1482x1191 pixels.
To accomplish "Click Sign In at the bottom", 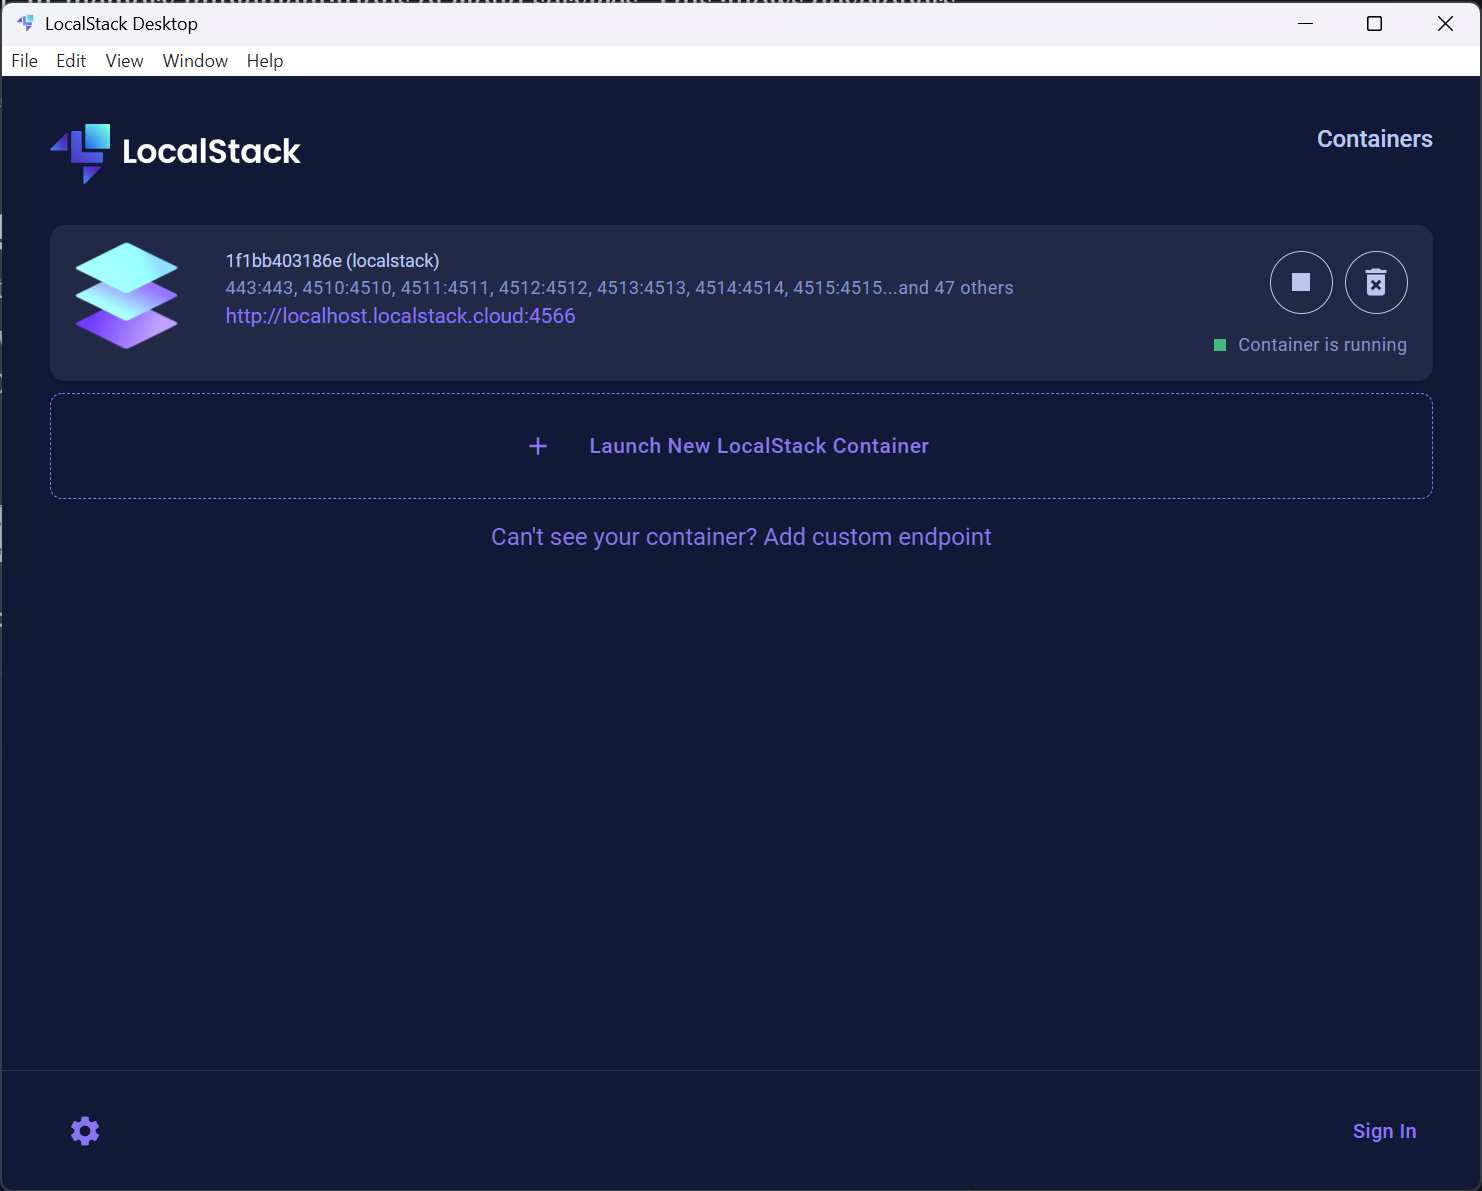I will click(x=1384, y=1131).
